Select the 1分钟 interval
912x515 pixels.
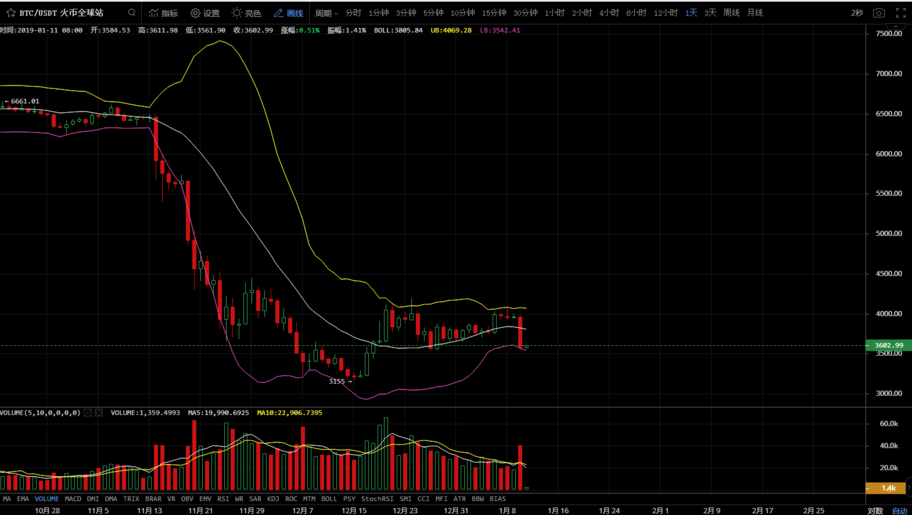[x=379, y=13]
